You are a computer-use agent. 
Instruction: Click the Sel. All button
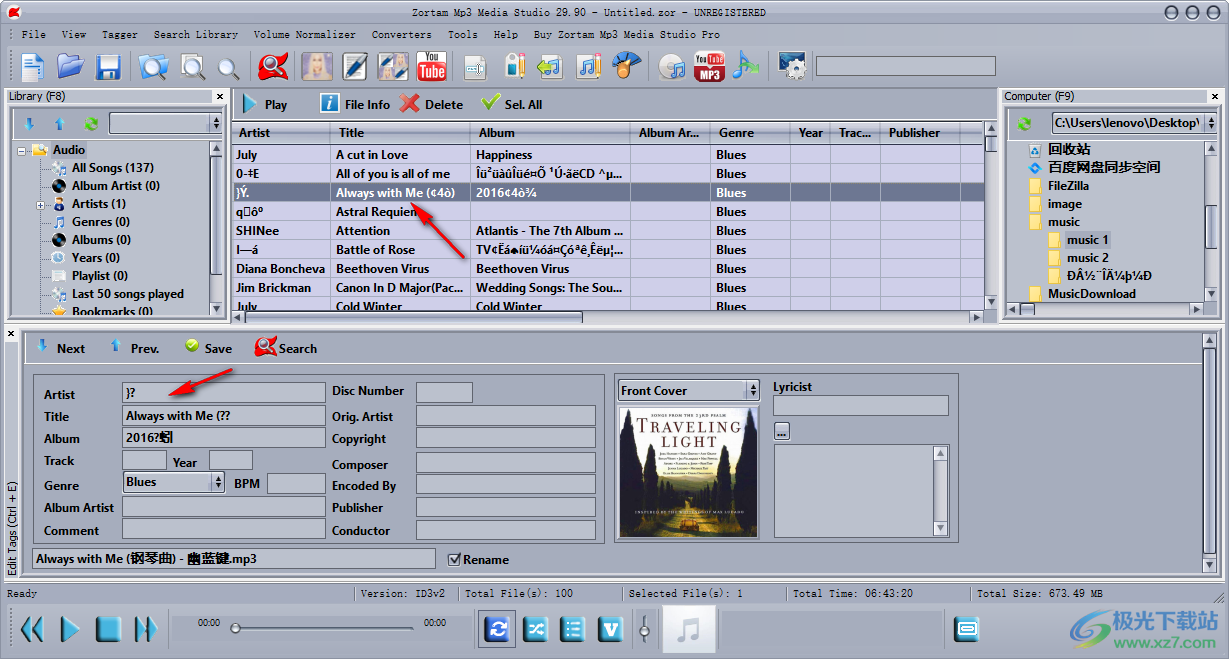pyautogui.click(x=512, y=104)
